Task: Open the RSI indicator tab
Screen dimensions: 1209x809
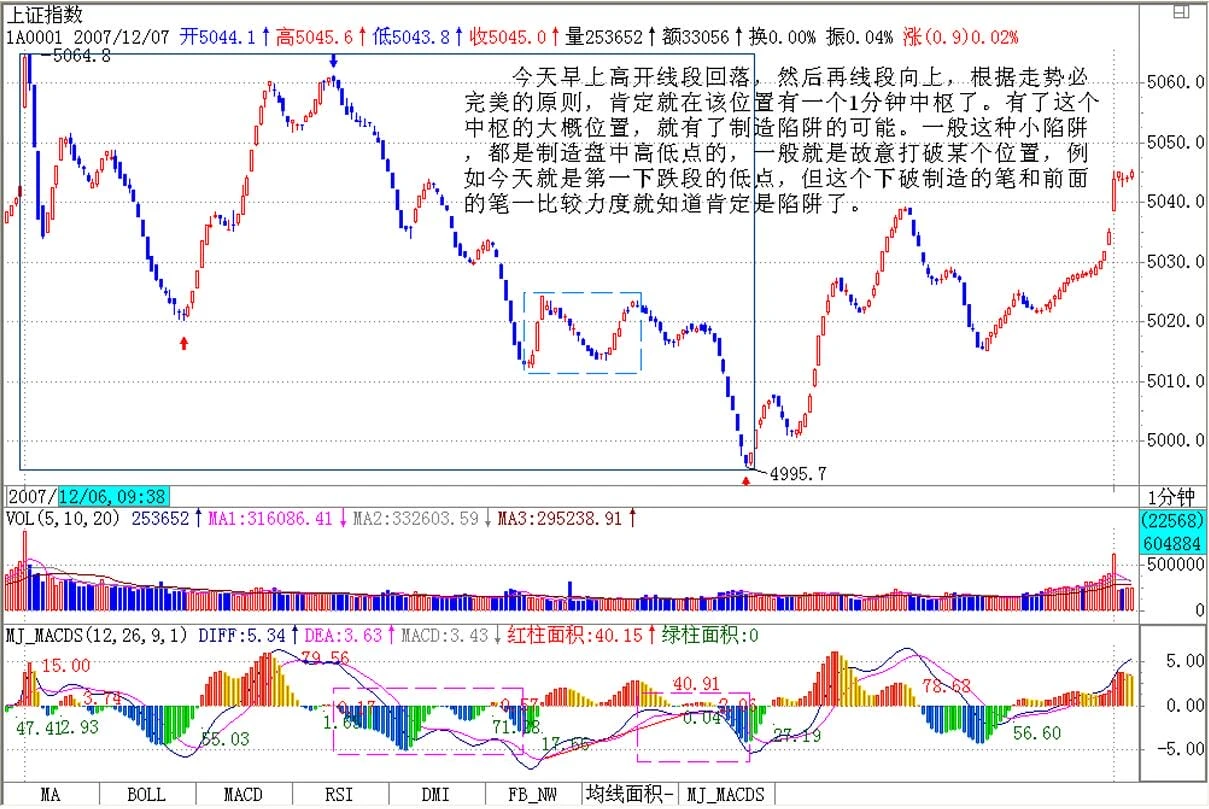Action: click(340, 795)
